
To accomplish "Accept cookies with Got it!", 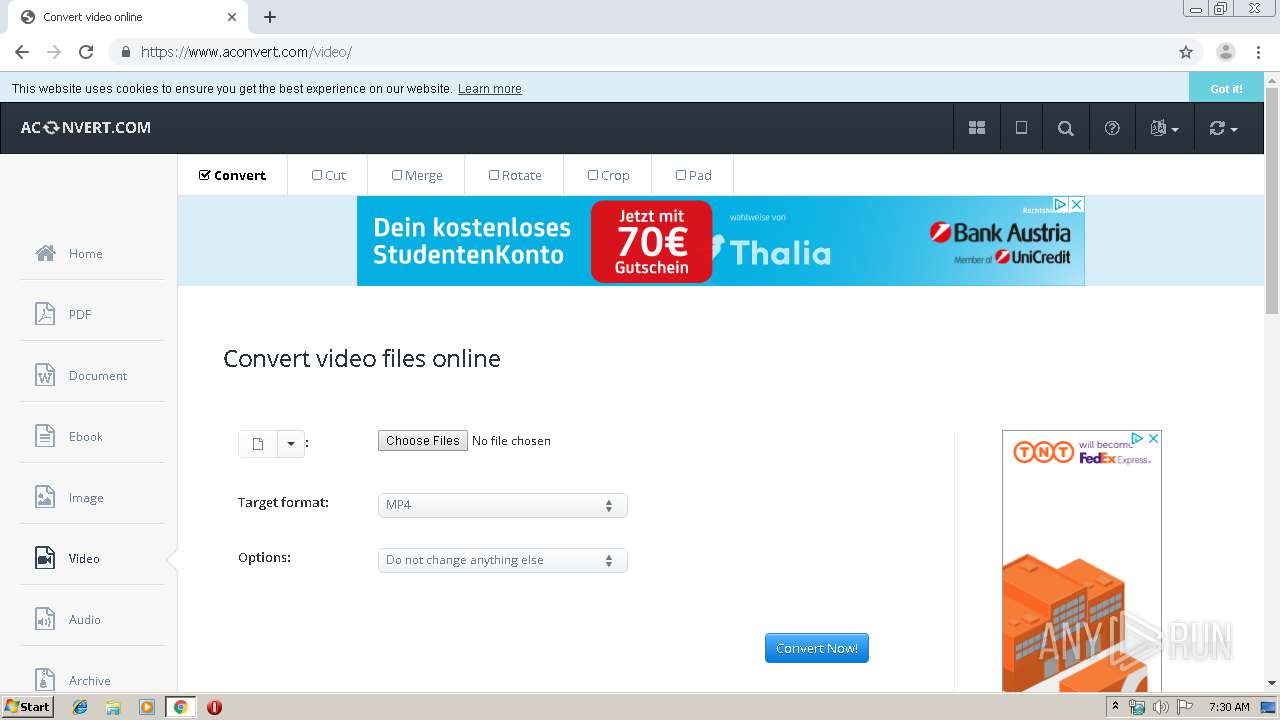I will (1226, 88).
